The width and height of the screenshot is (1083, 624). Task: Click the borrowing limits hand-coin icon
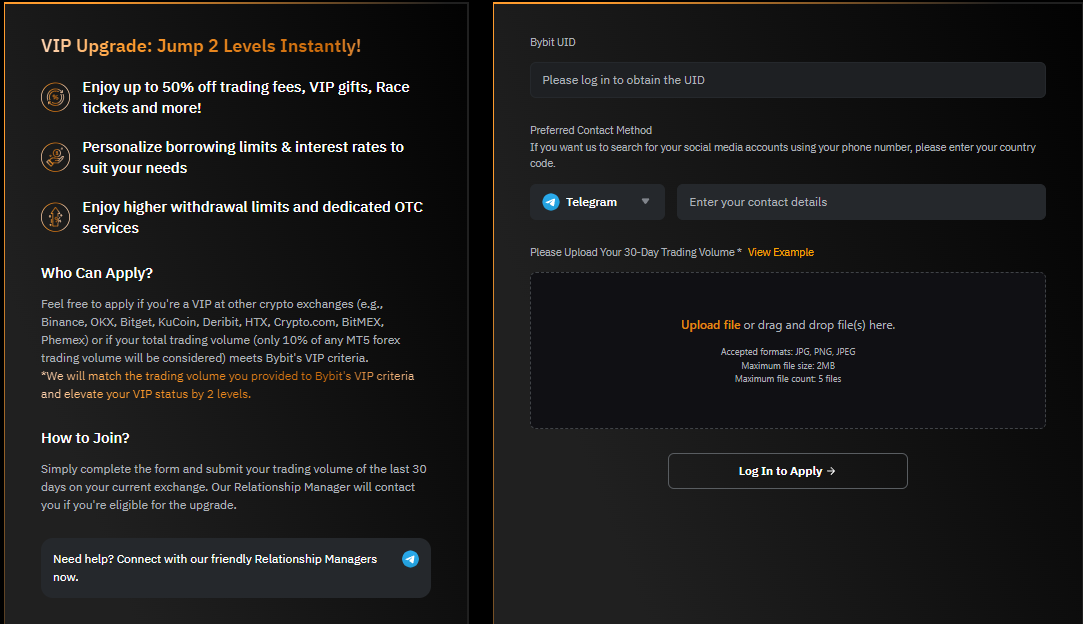tap(55, 157)
